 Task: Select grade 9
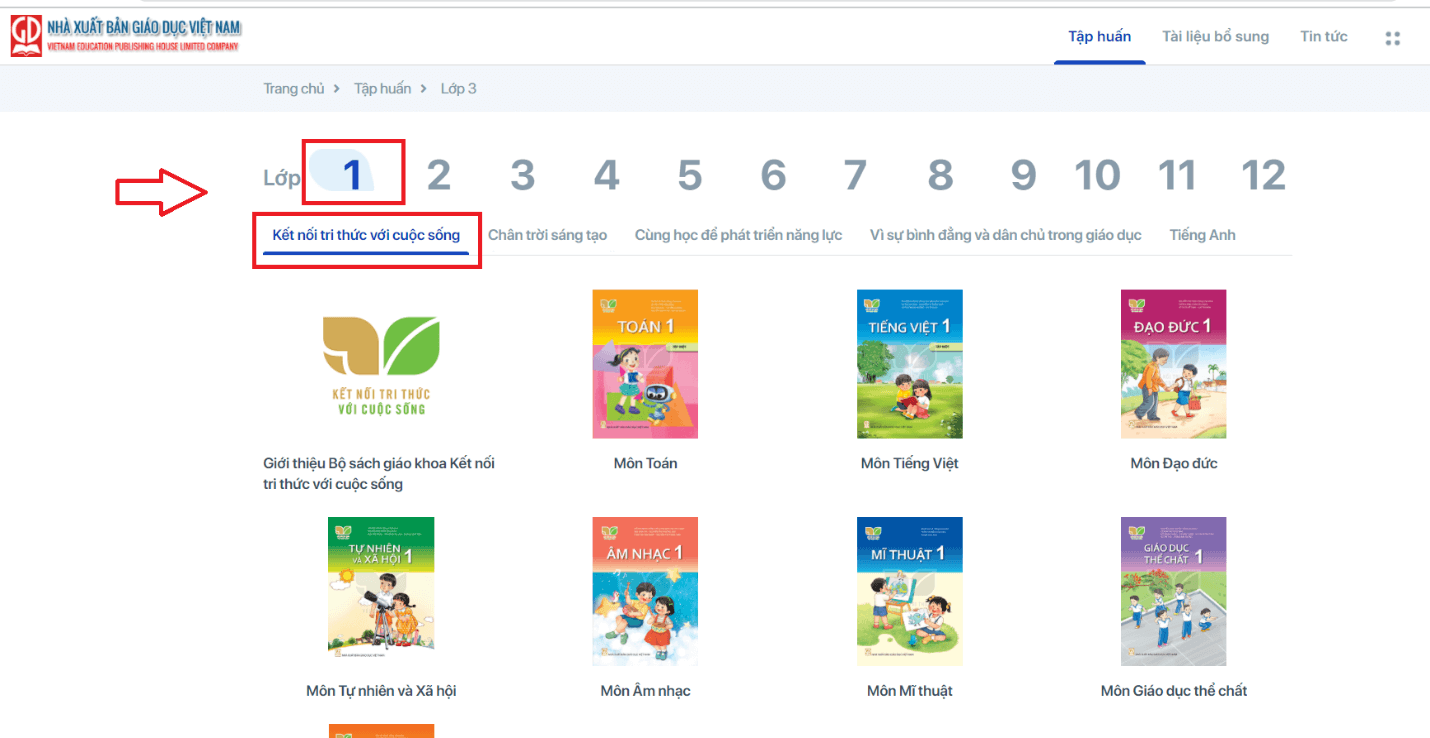tap(1023, 176)
